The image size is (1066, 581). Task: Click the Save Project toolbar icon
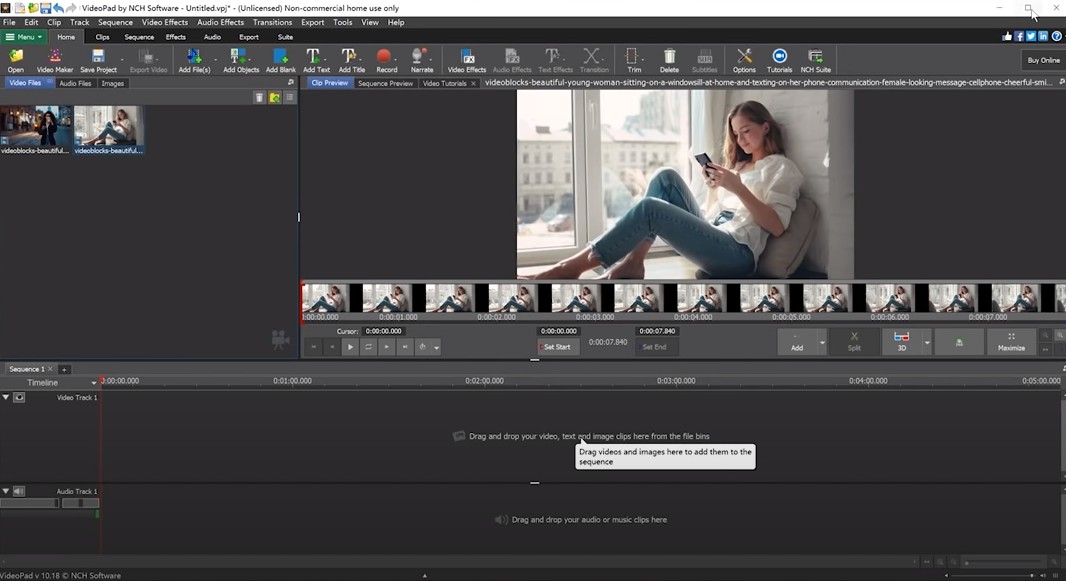click(x=99, y=60)
